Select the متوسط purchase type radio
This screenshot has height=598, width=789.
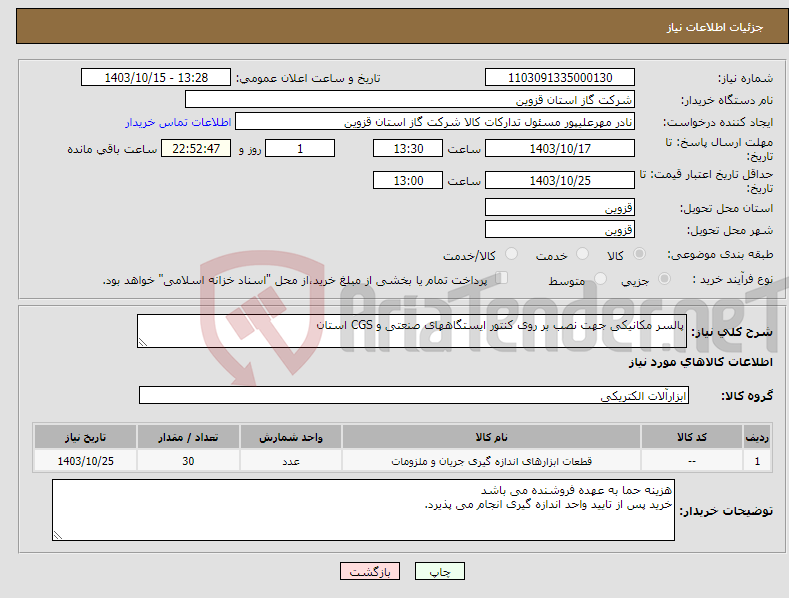[x=600, y=278]
